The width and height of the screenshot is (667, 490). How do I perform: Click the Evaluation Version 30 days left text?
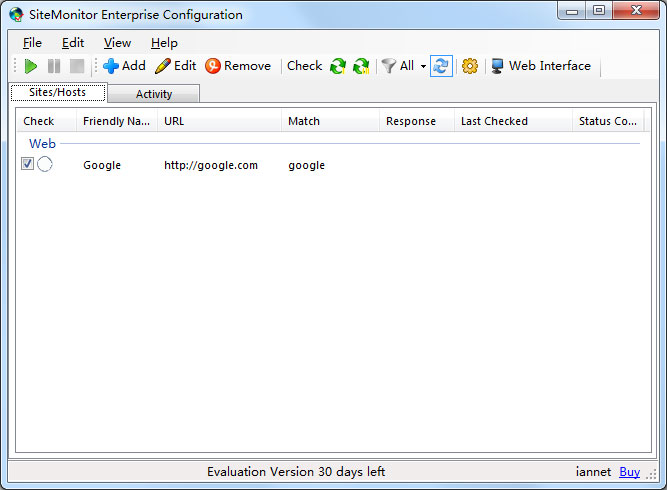(296, 472)
